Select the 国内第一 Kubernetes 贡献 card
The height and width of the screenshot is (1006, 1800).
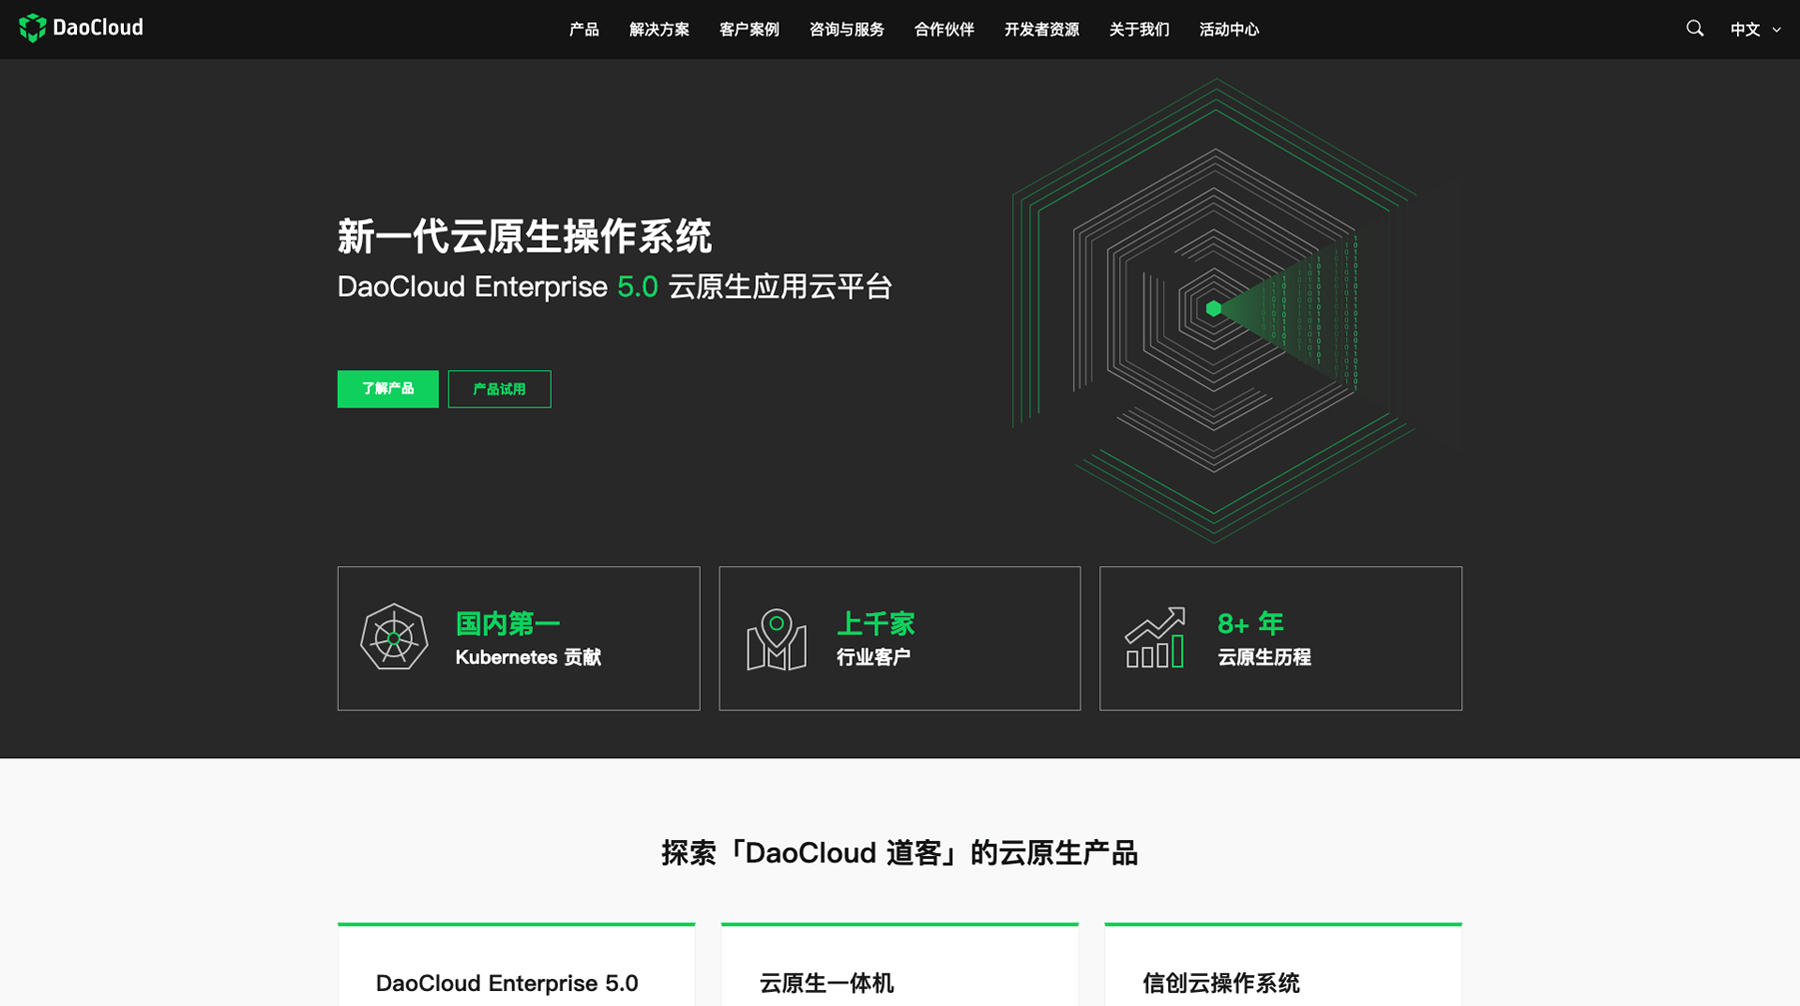click(x=519, y=638)
